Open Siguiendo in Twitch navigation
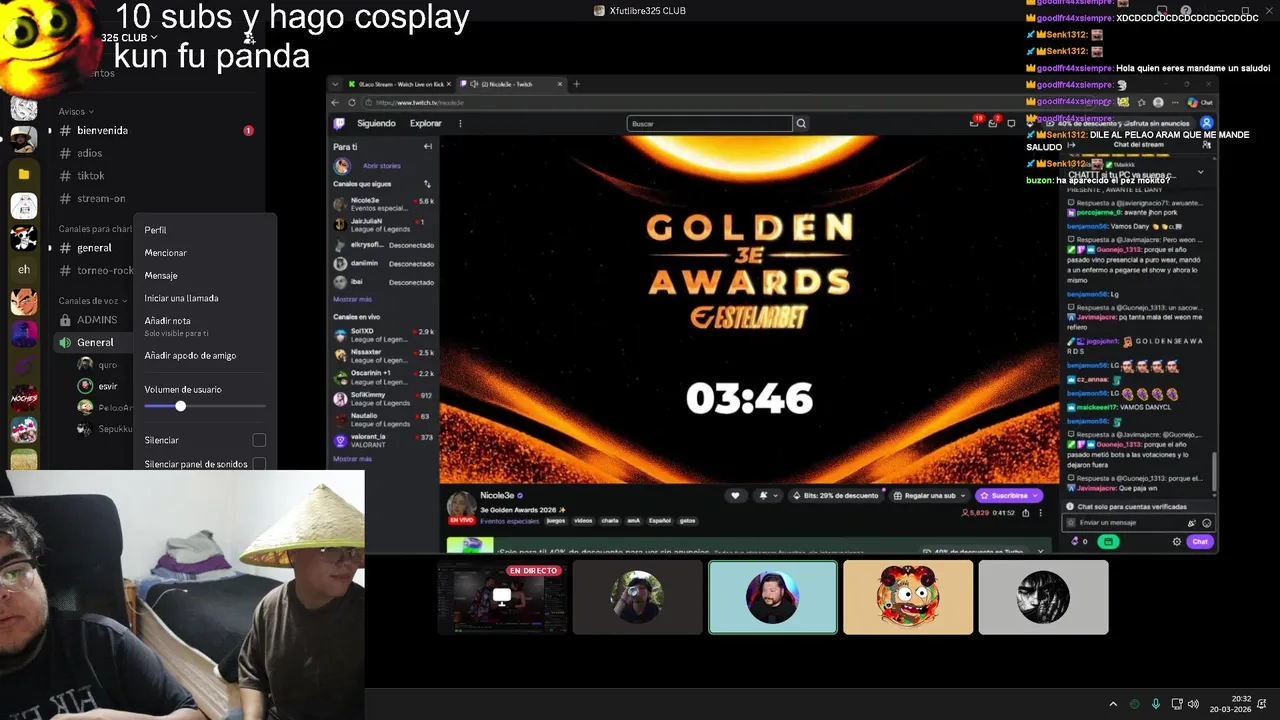Image resolution: width=1280 pixels, height=720 pixels. pyautogui.click(x=376, y=123)
